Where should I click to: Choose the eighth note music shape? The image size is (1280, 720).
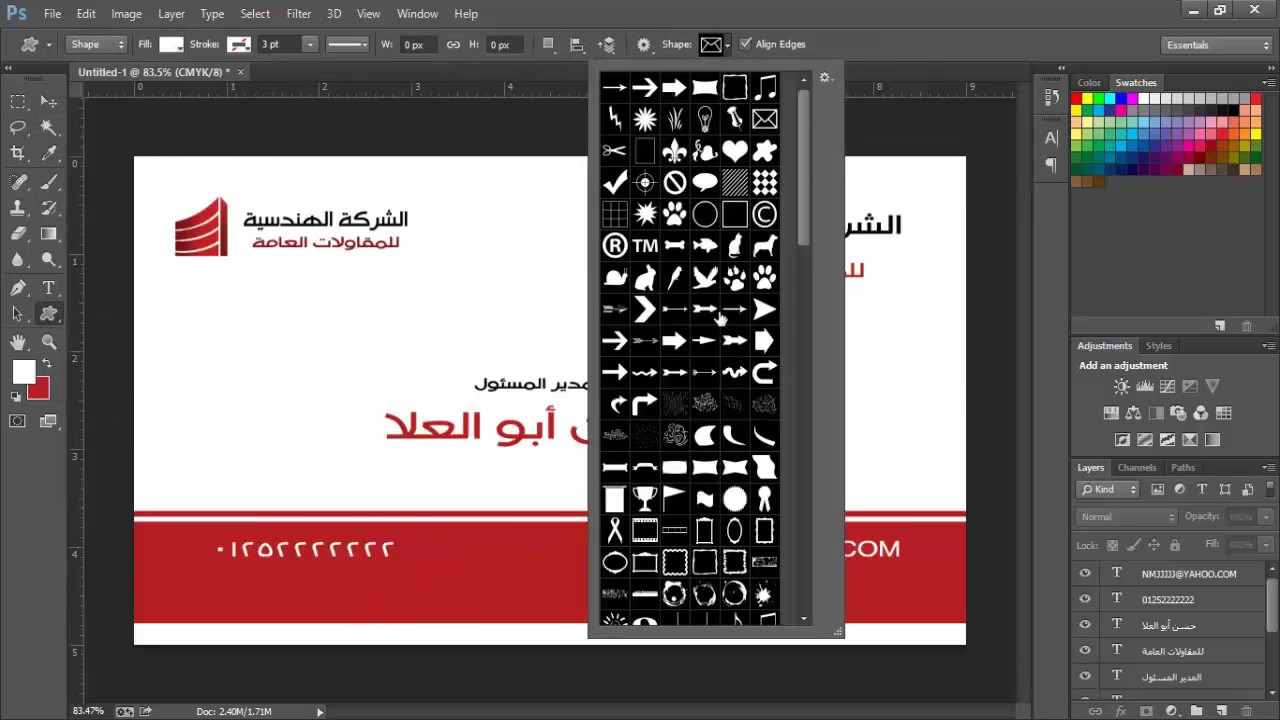pos(765,88)
